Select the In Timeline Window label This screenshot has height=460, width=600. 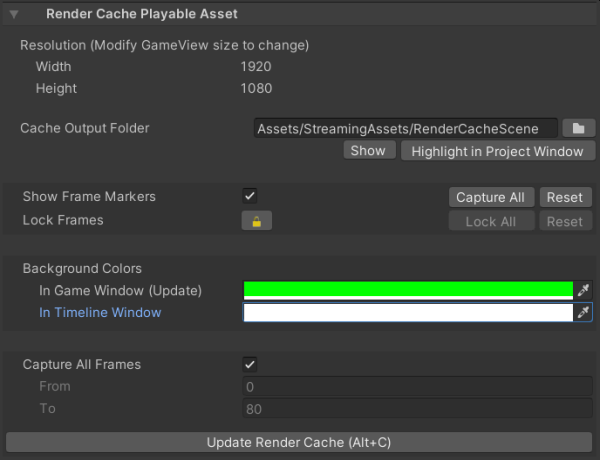tap(100, 313)
